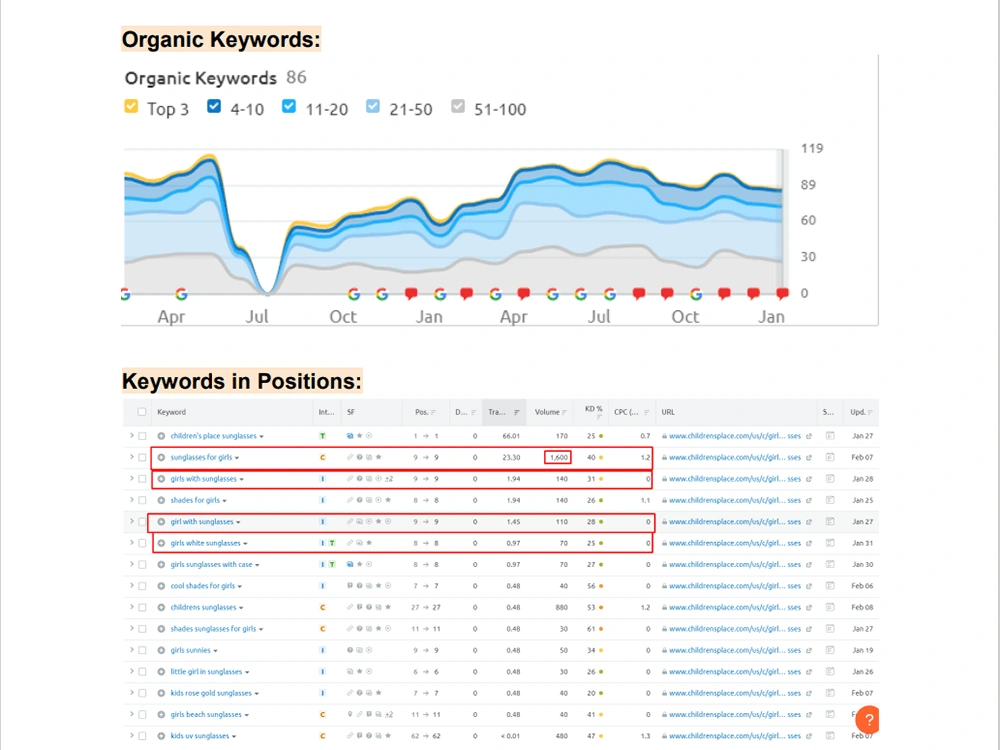Click the 66.01 traffic value in first row

coord(511,436)
